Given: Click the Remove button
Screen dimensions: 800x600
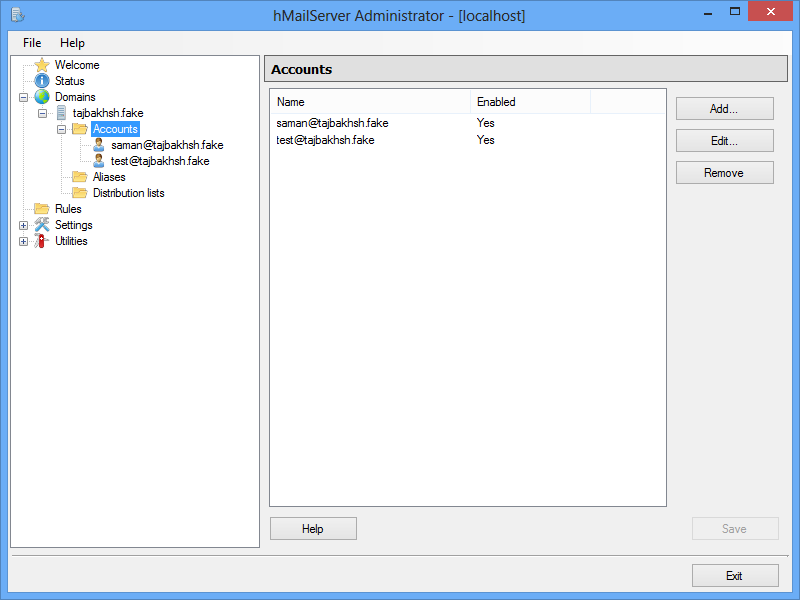Looking at the screenshot, I should (724, 173).
